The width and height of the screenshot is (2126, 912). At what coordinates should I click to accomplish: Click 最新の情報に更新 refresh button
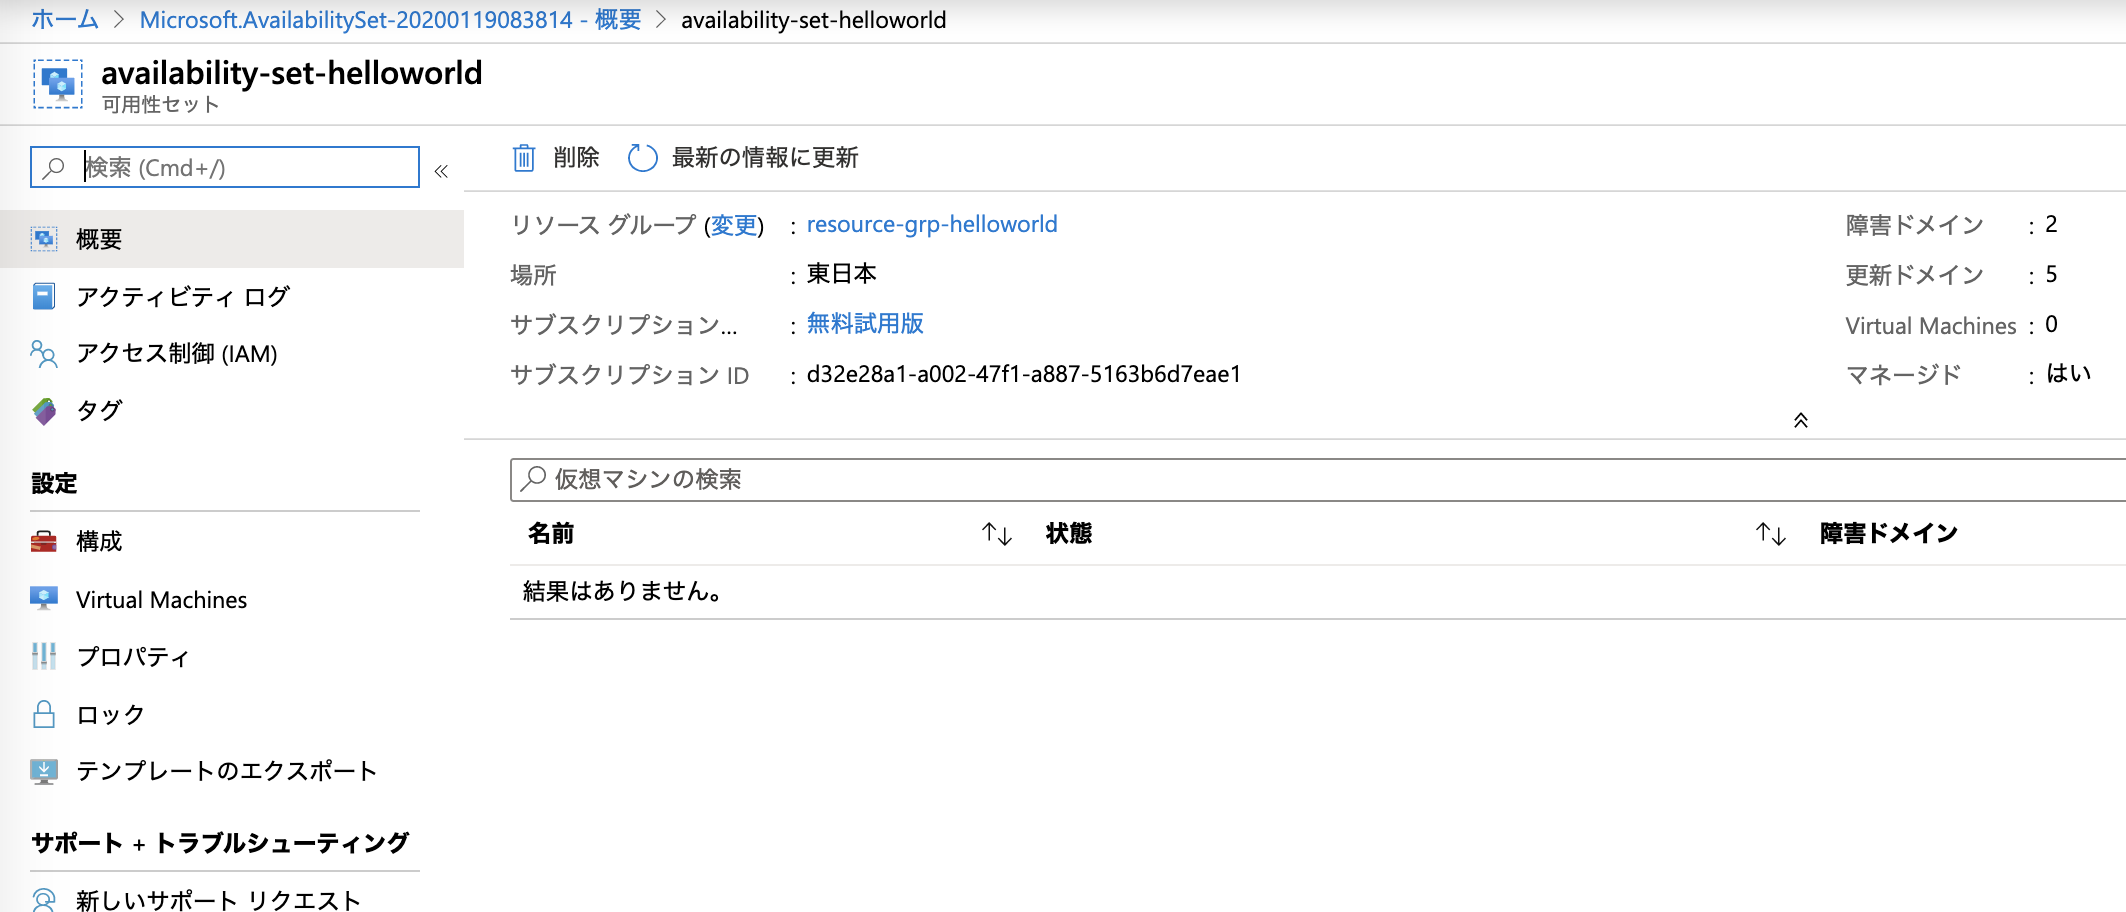(x=743, y=158)
